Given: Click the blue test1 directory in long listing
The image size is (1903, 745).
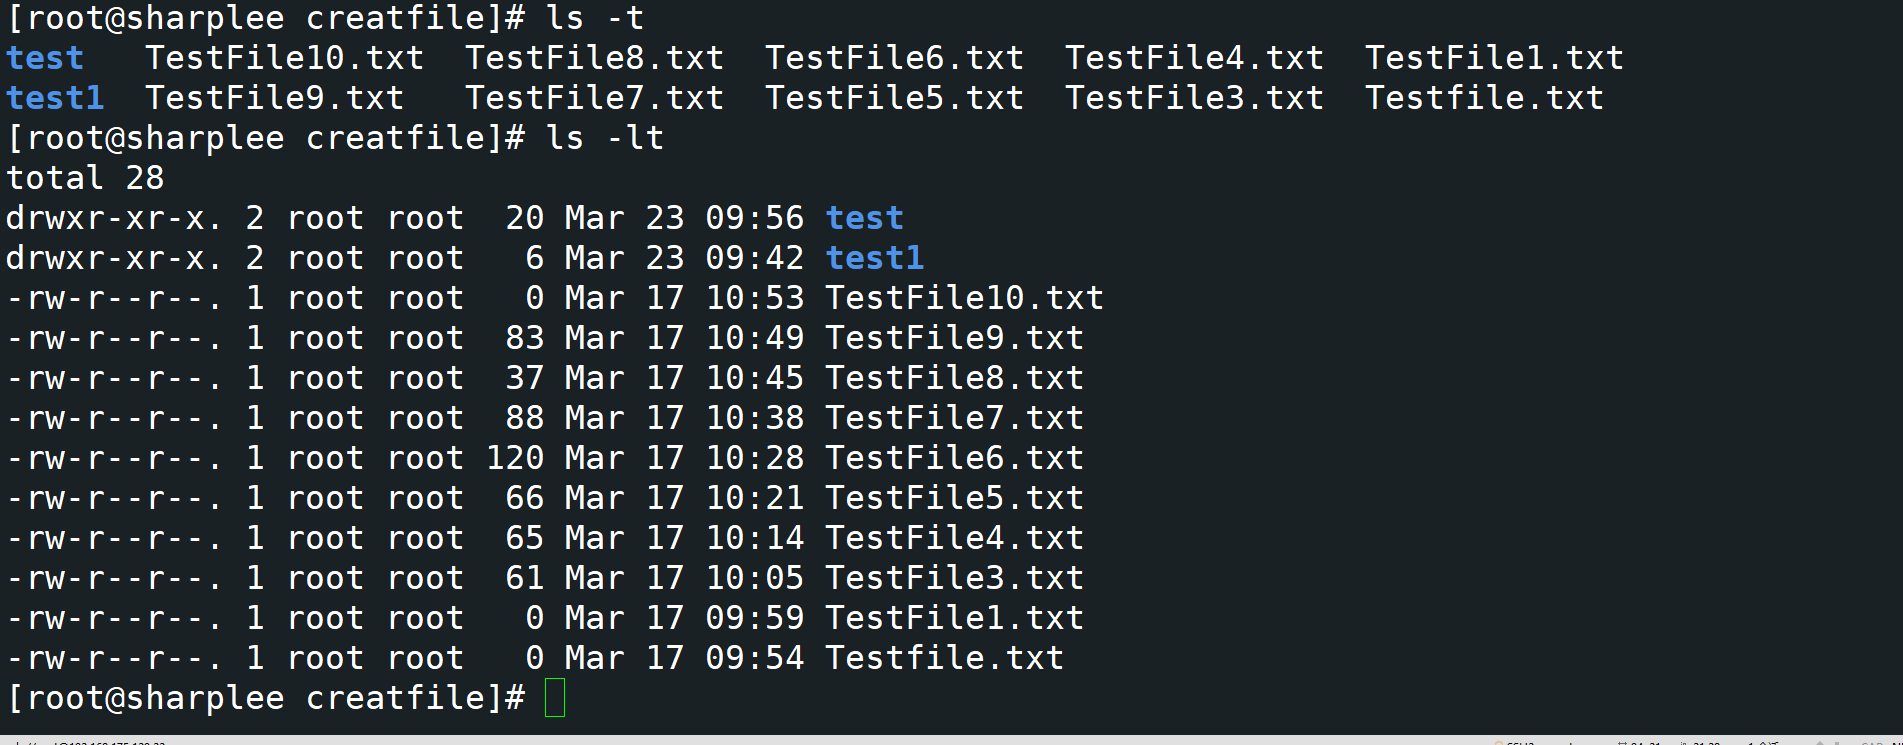Looking at the screenshot, I should point(874,258).
